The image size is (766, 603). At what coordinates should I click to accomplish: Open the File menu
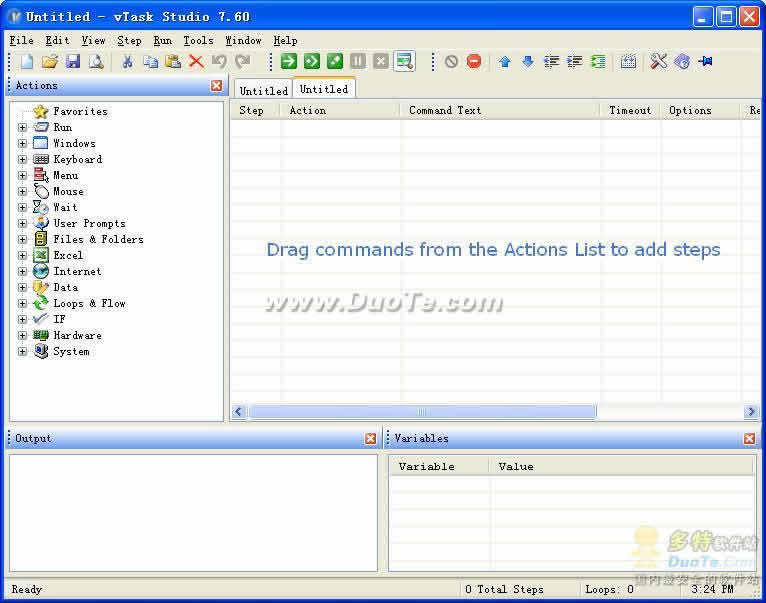coord(21,41)
